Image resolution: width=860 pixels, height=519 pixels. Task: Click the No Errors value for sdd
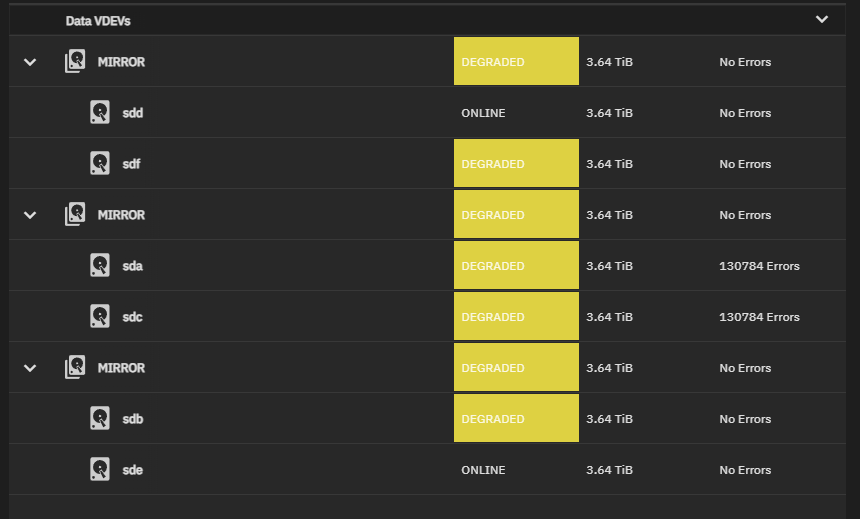click(745, 113)
